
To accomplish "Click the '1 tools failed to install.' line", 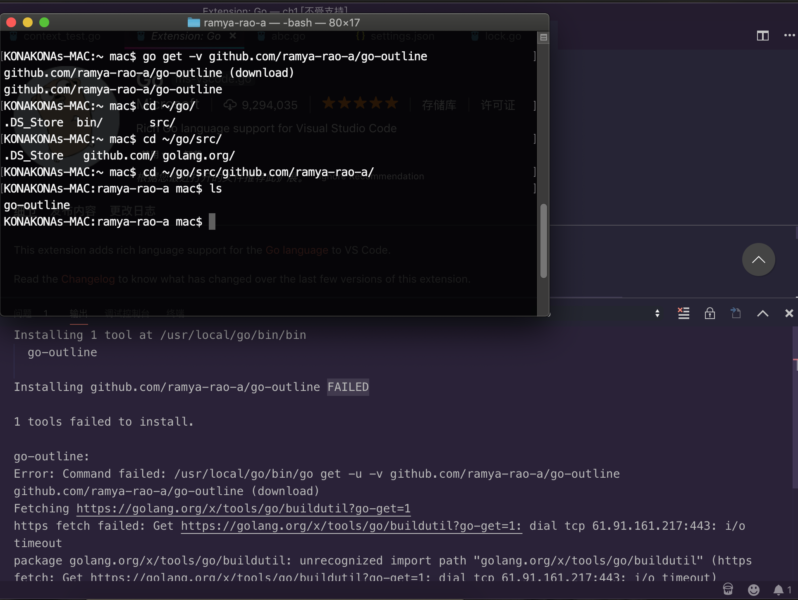I will [x=104, y=421].
